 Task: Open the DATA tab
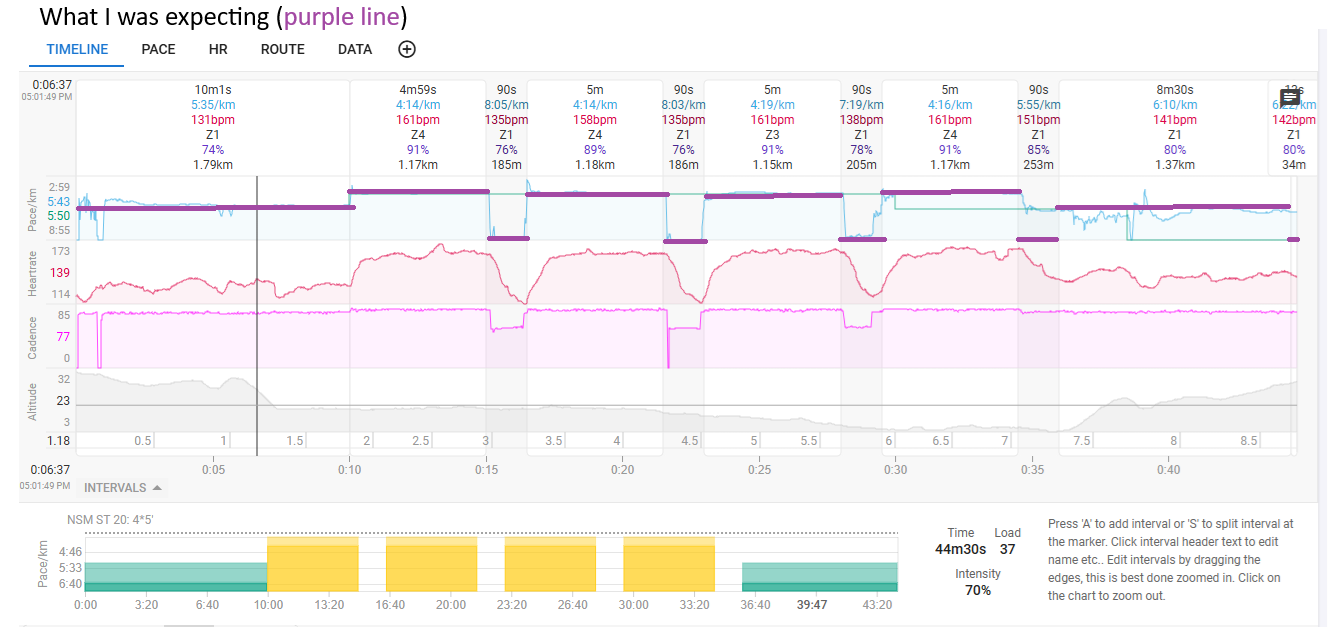click(355, 49)
